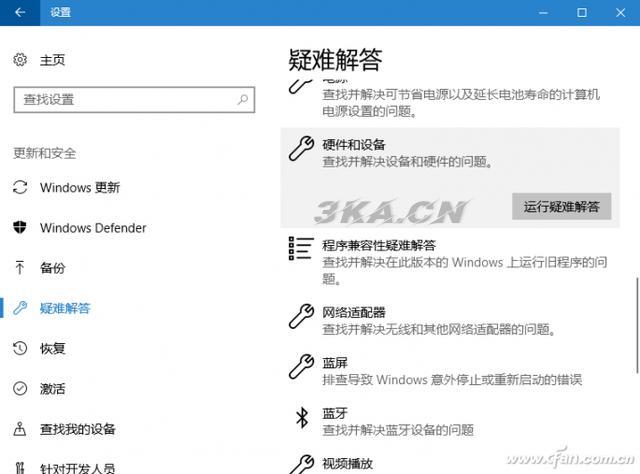The width and height of the screenshot is (640, 474).
Task: Click the 蓝屏 Windows error description text
Action: (452, 380)
